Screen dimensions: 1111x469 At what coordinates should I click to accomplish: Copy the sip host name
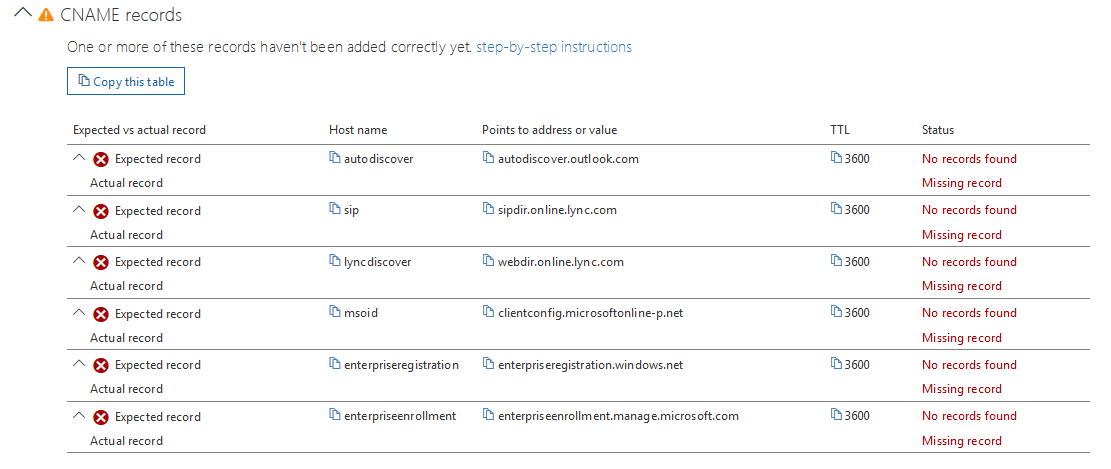pyautogui.click(x=334, y=210)
